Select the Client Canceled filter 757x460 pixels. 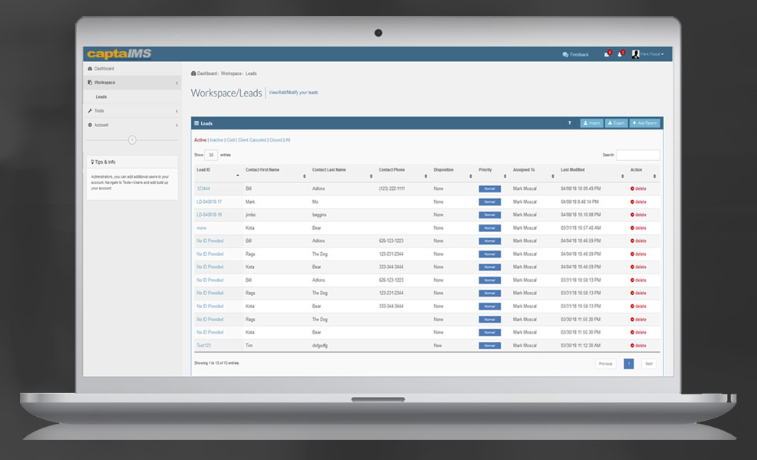coord(252,140)
